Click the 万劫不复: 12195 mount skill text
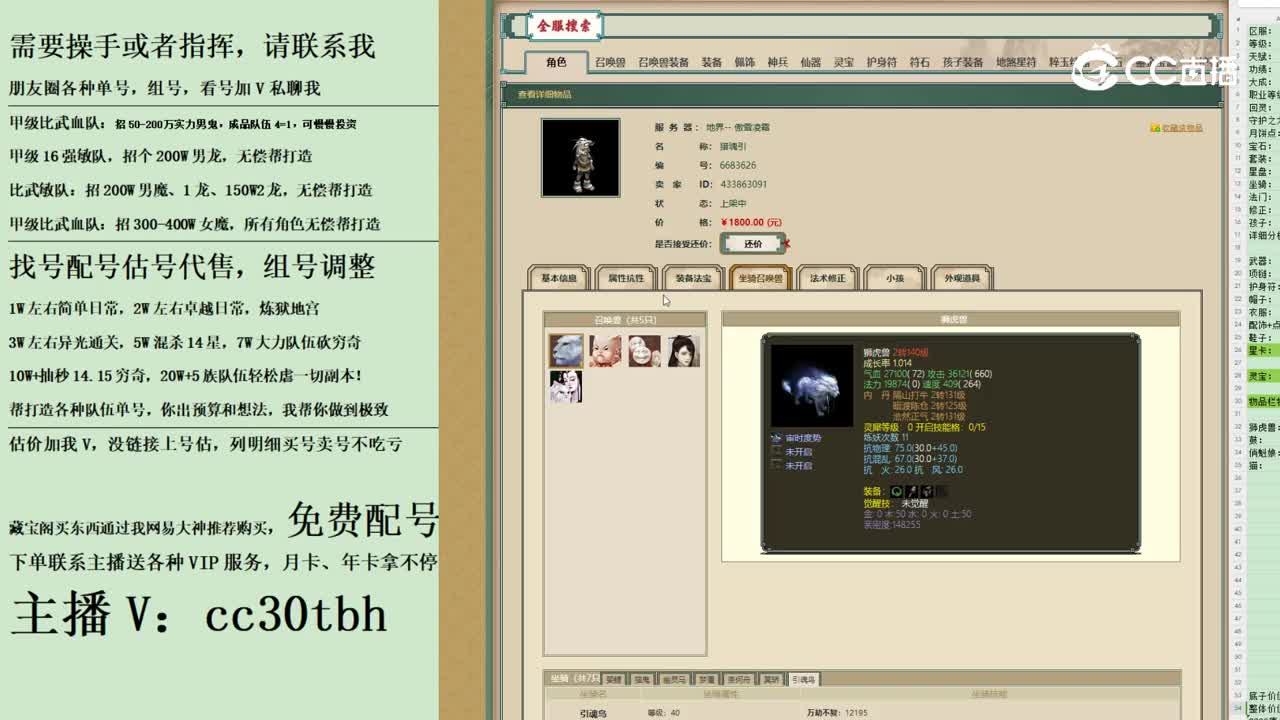 [x=837, y=713]
